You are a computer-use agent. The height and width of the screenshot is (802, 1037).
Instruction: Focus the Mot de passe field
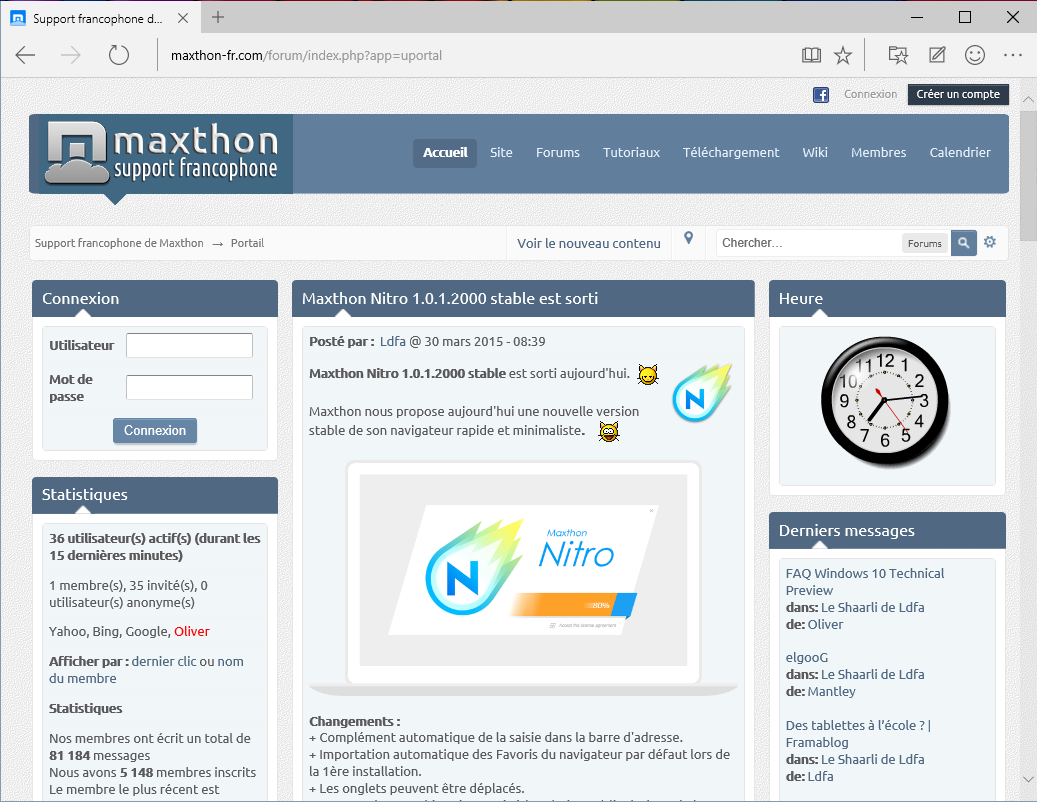pos(189,387)
